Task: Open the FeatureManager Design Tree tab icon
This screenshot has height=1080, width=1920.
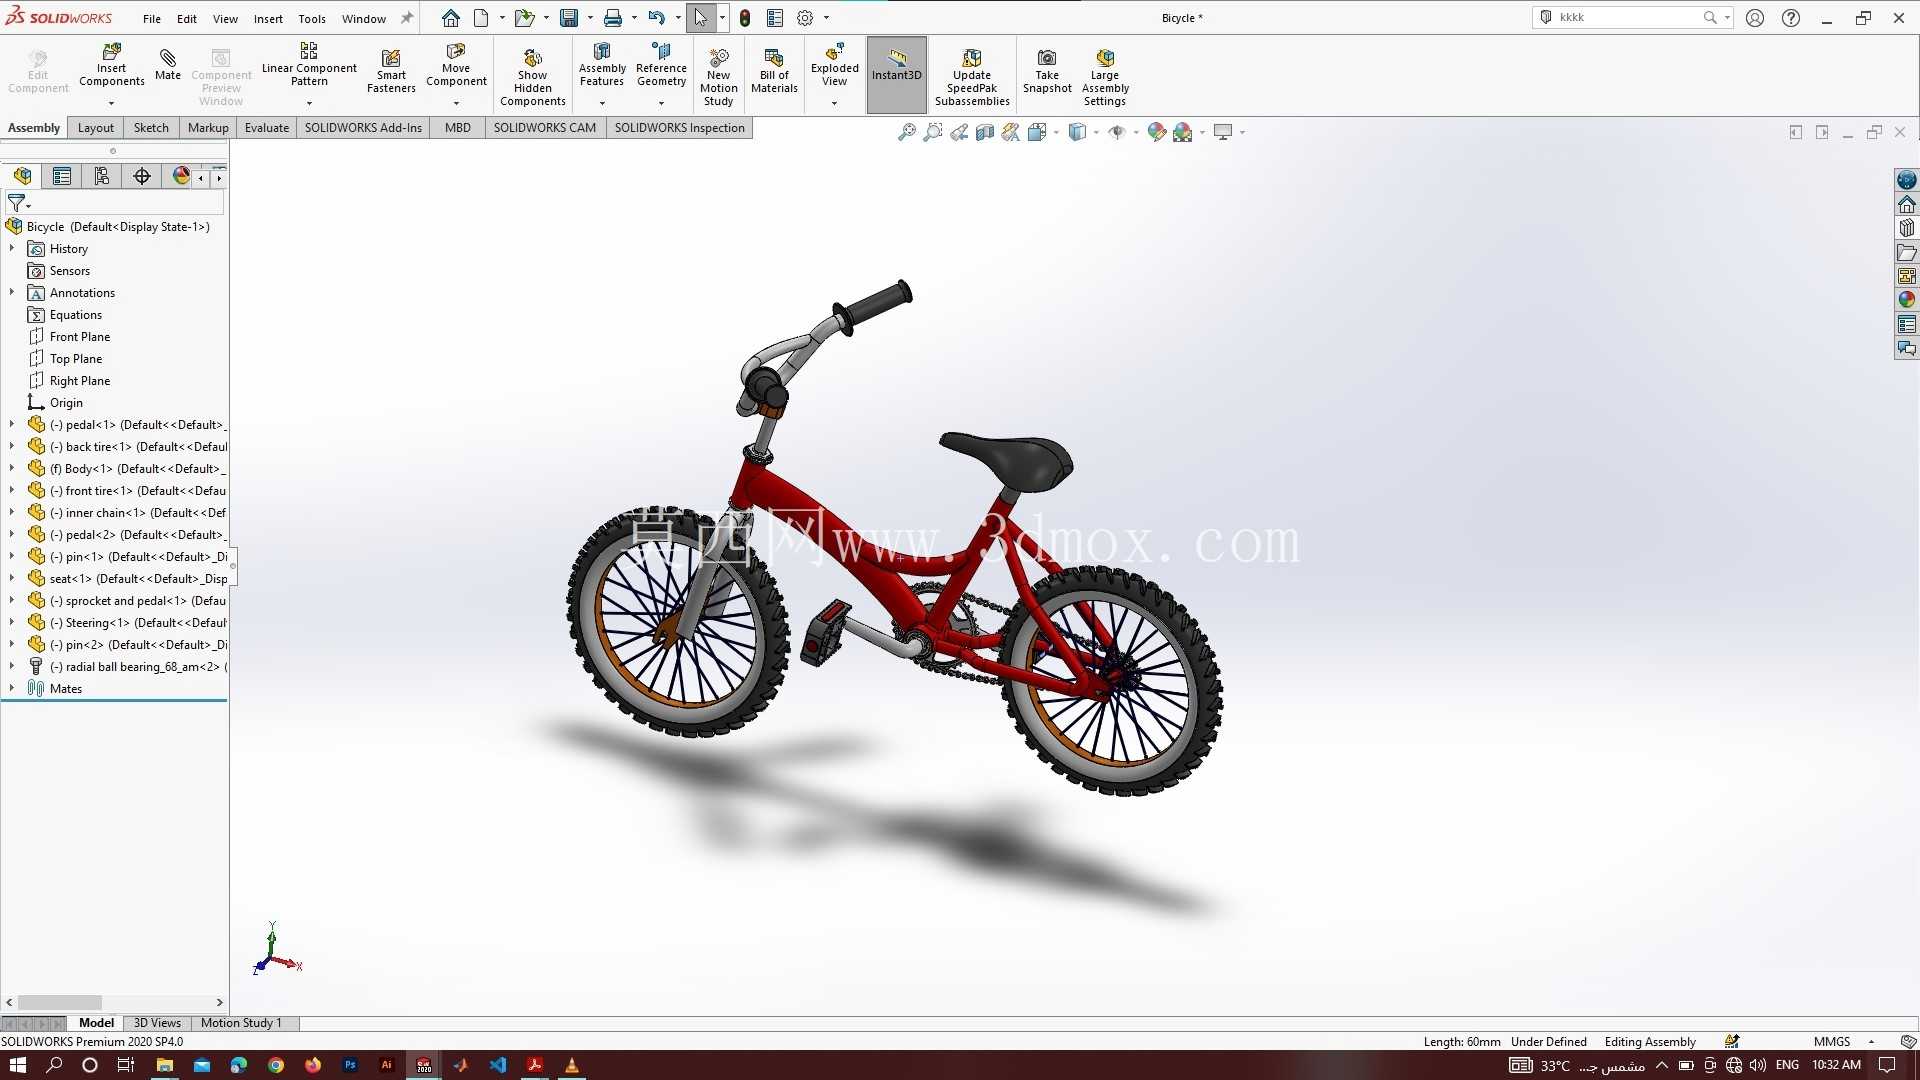Action: click(22, 176)
